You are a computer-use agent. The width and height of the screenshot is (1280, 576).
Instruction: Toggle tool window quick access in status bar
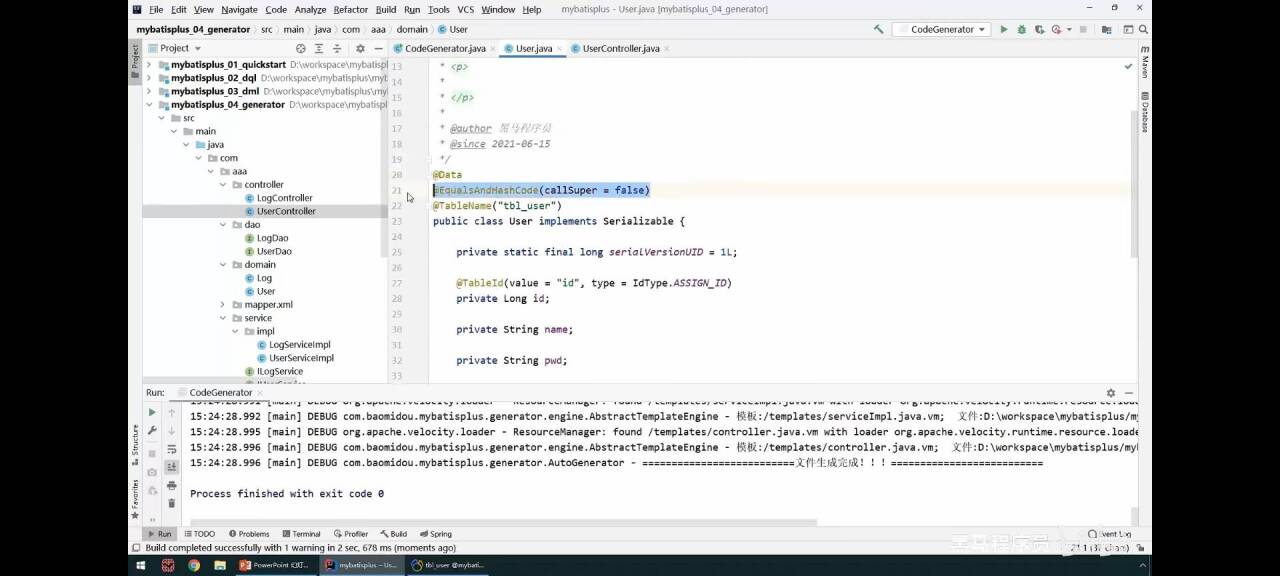136,548
